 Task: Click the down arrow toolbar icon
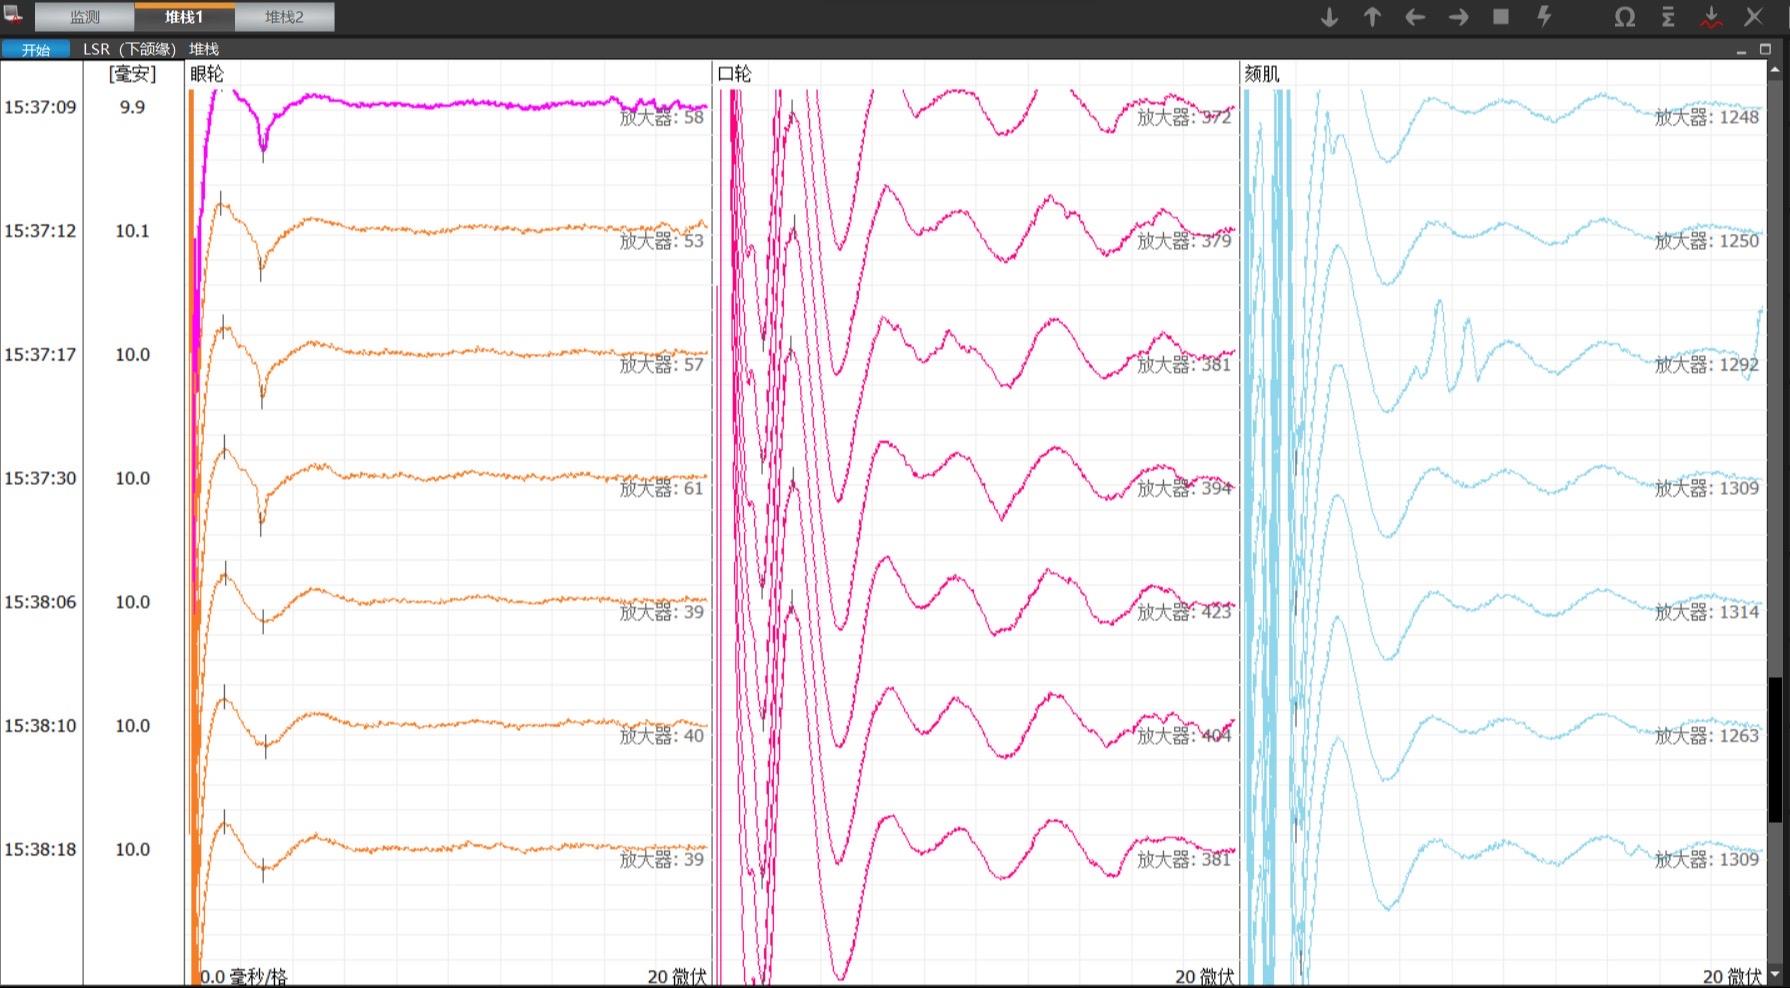[1329, 17]
